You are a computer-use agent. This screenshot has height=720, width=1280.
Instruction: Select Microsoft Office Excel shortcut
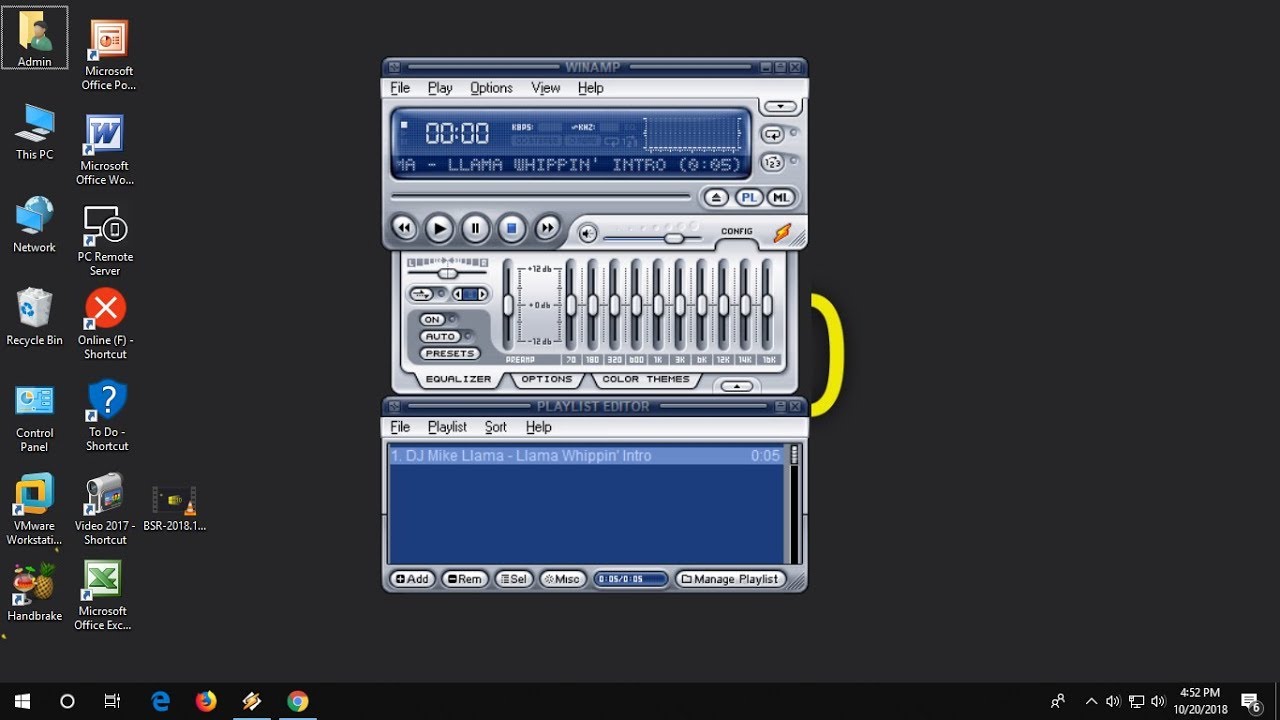tap(103, 596)
